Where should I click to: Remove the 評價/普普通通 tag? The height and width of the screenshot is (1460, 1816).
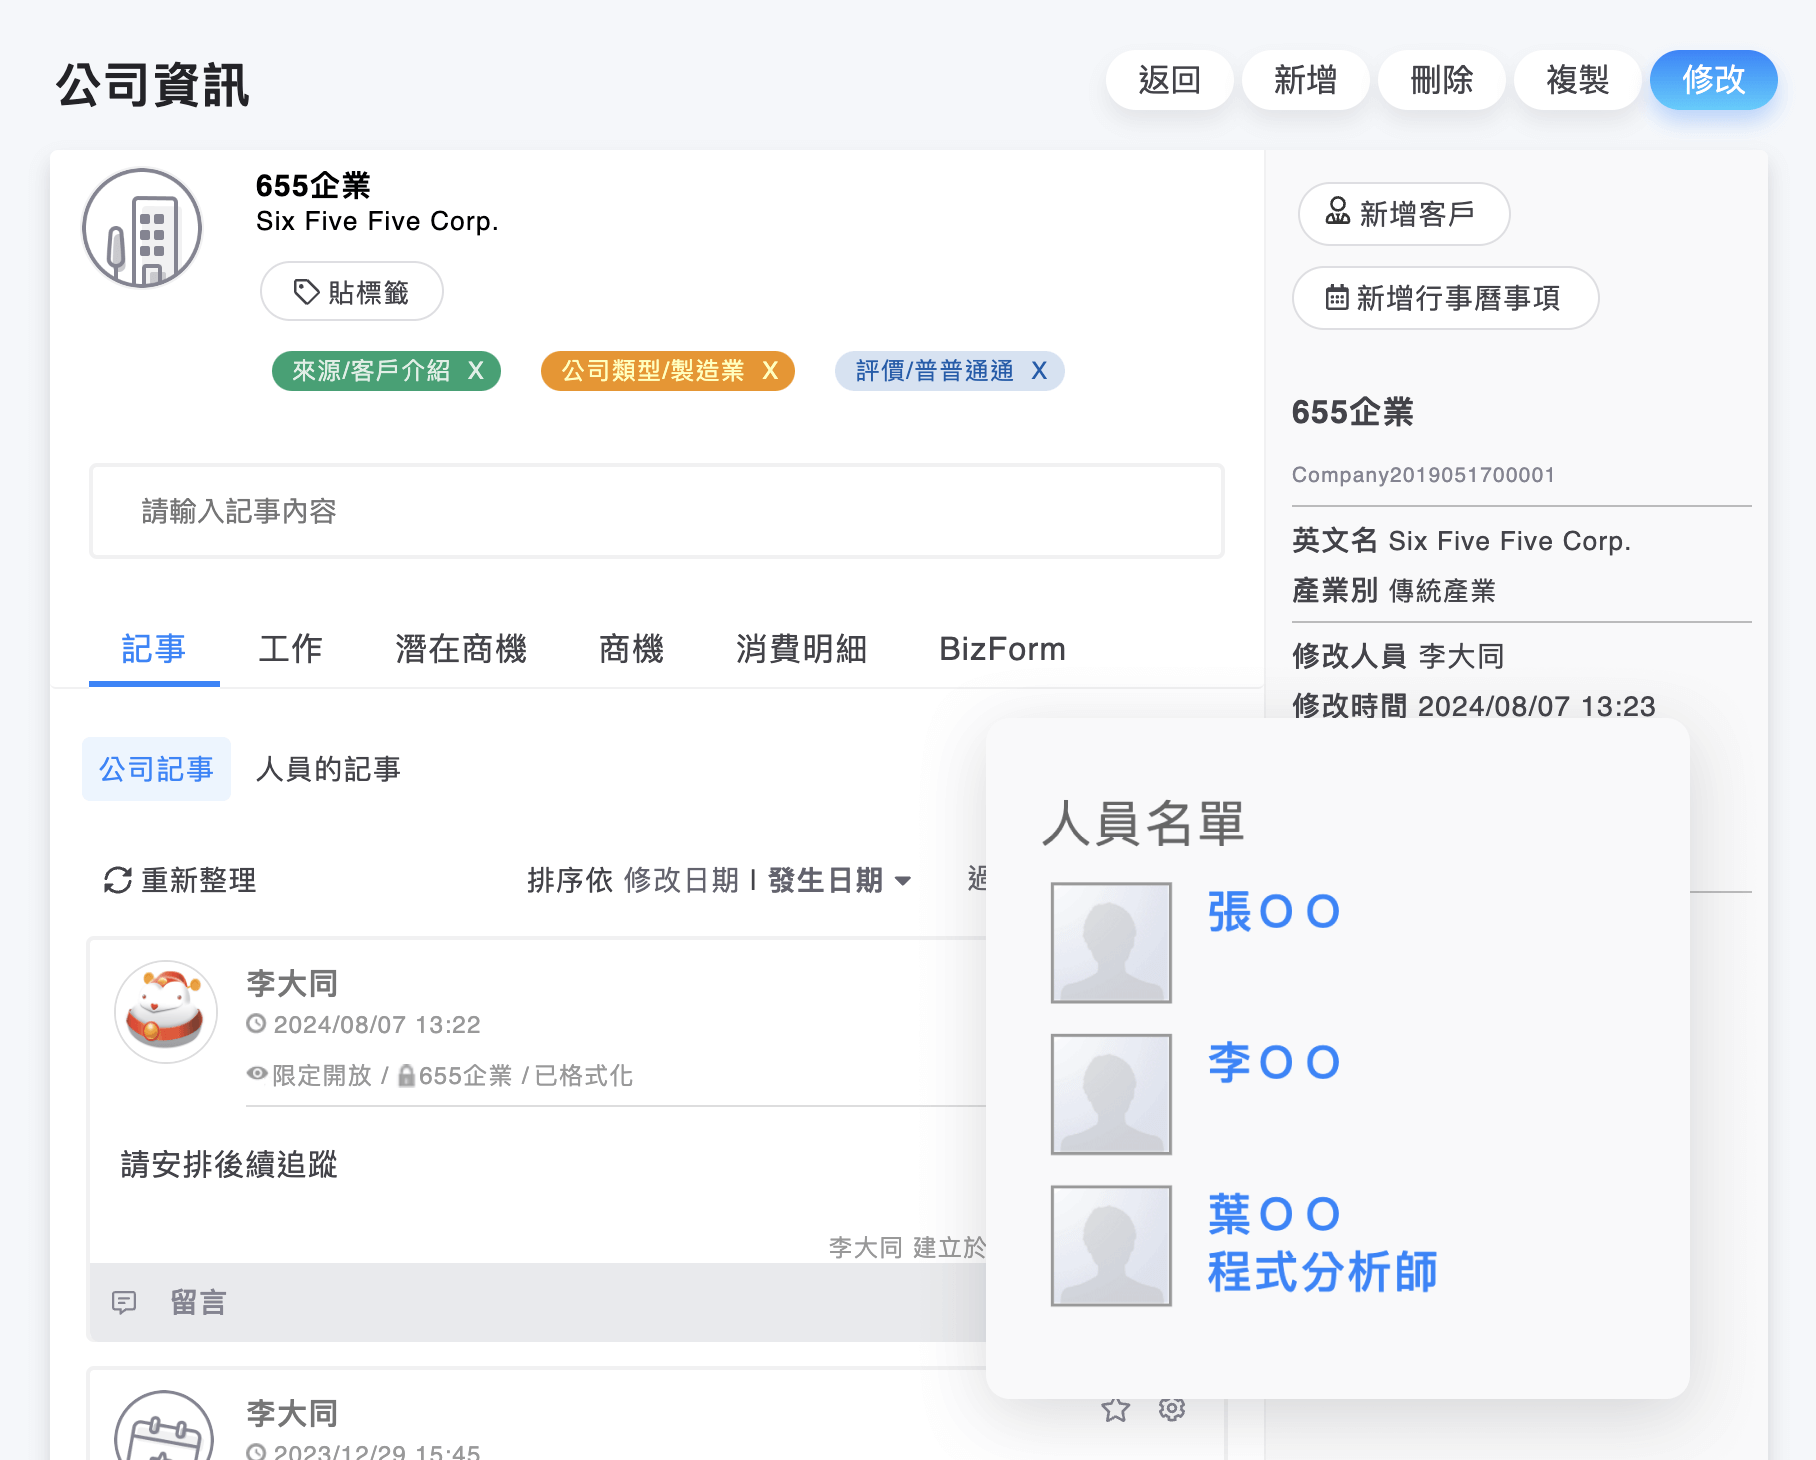pyautogui.click(x=1039, y=371)
